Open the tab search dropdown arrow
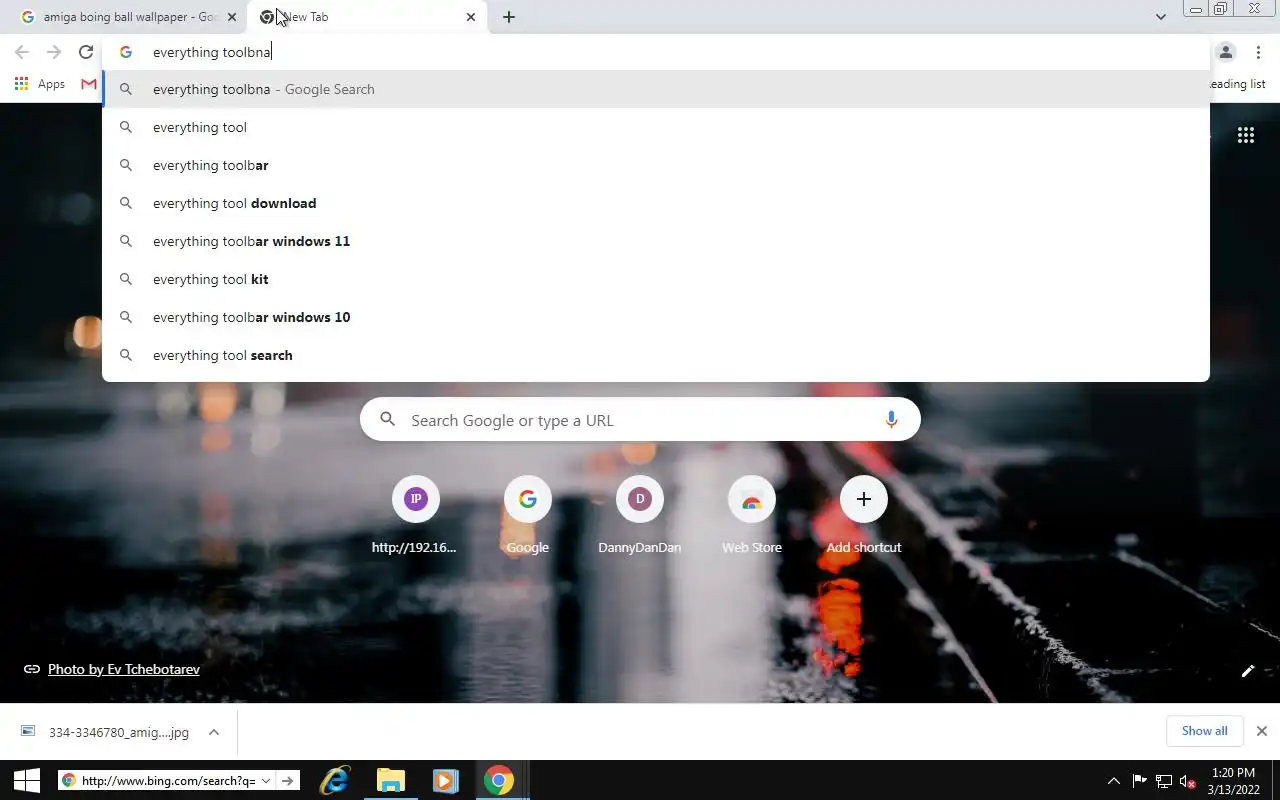The height and width of the screenshot is (800, 1280). 1160,17
